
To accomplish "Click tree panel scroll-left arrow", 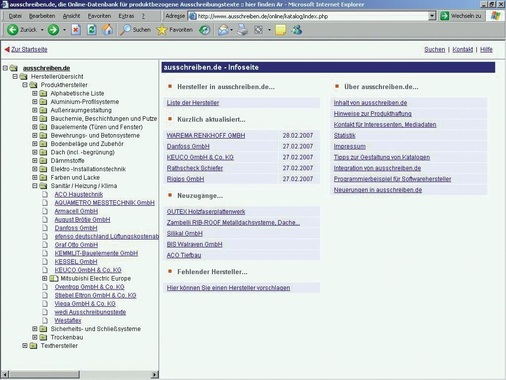I will tap(5, 374).
